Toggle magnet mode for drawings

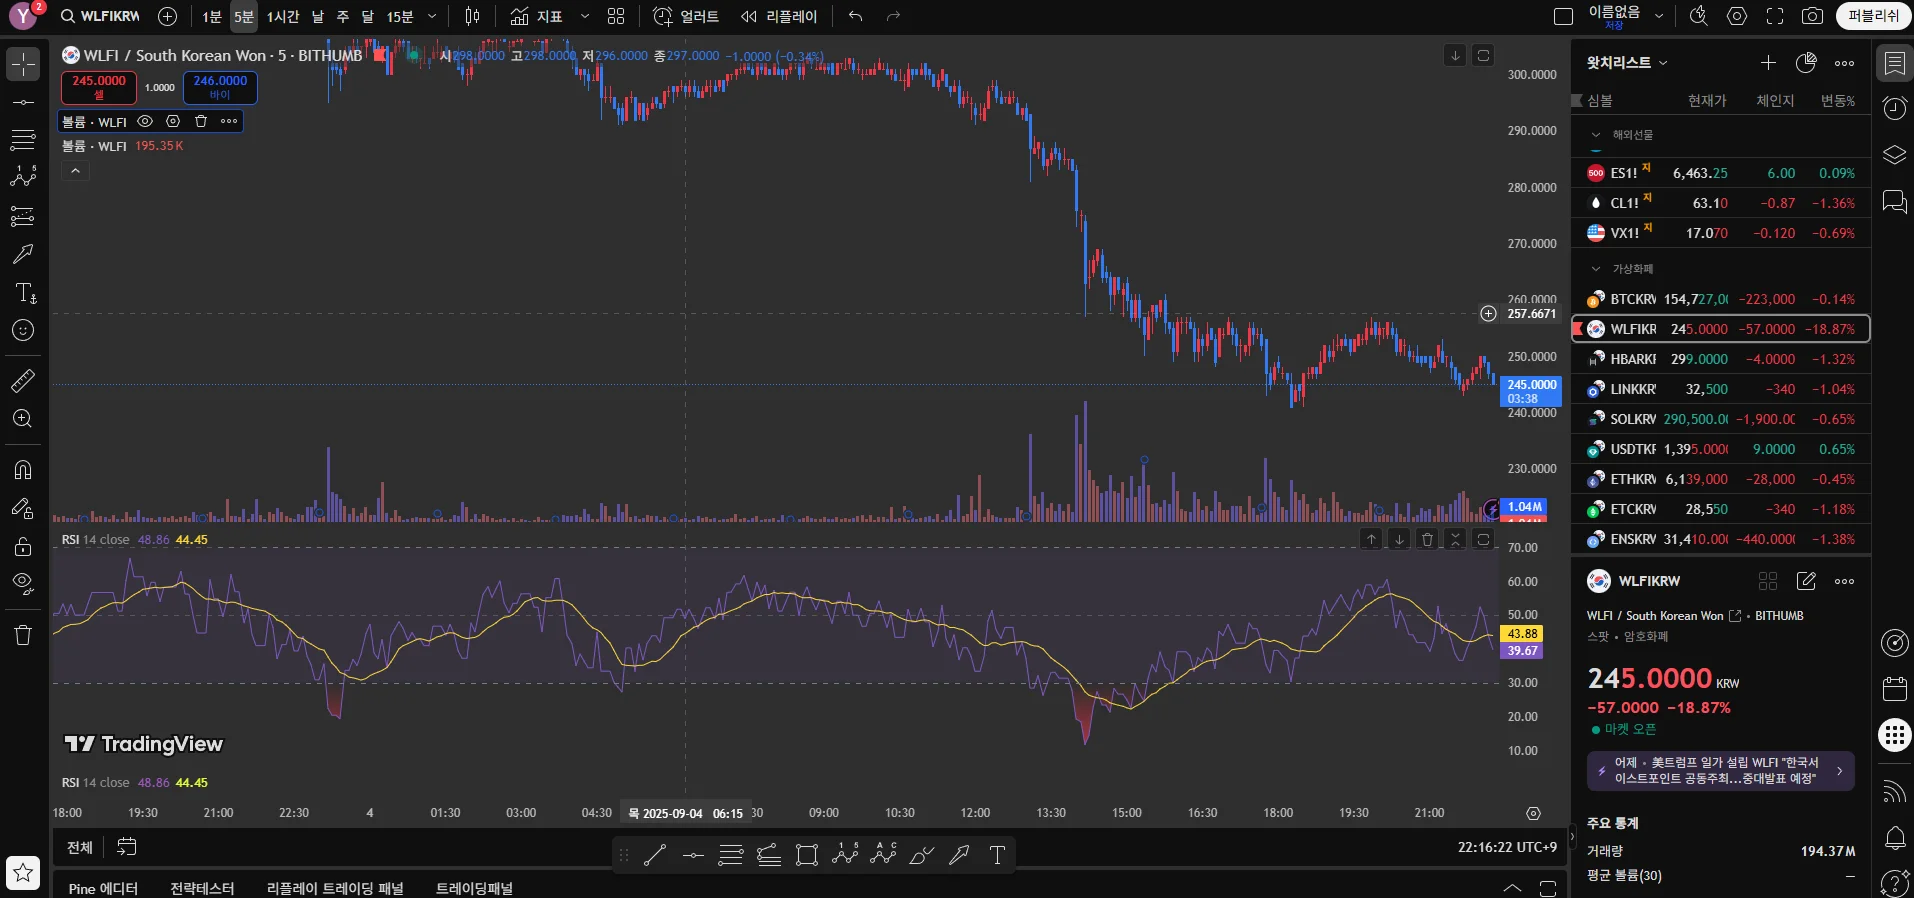[23, 469]
